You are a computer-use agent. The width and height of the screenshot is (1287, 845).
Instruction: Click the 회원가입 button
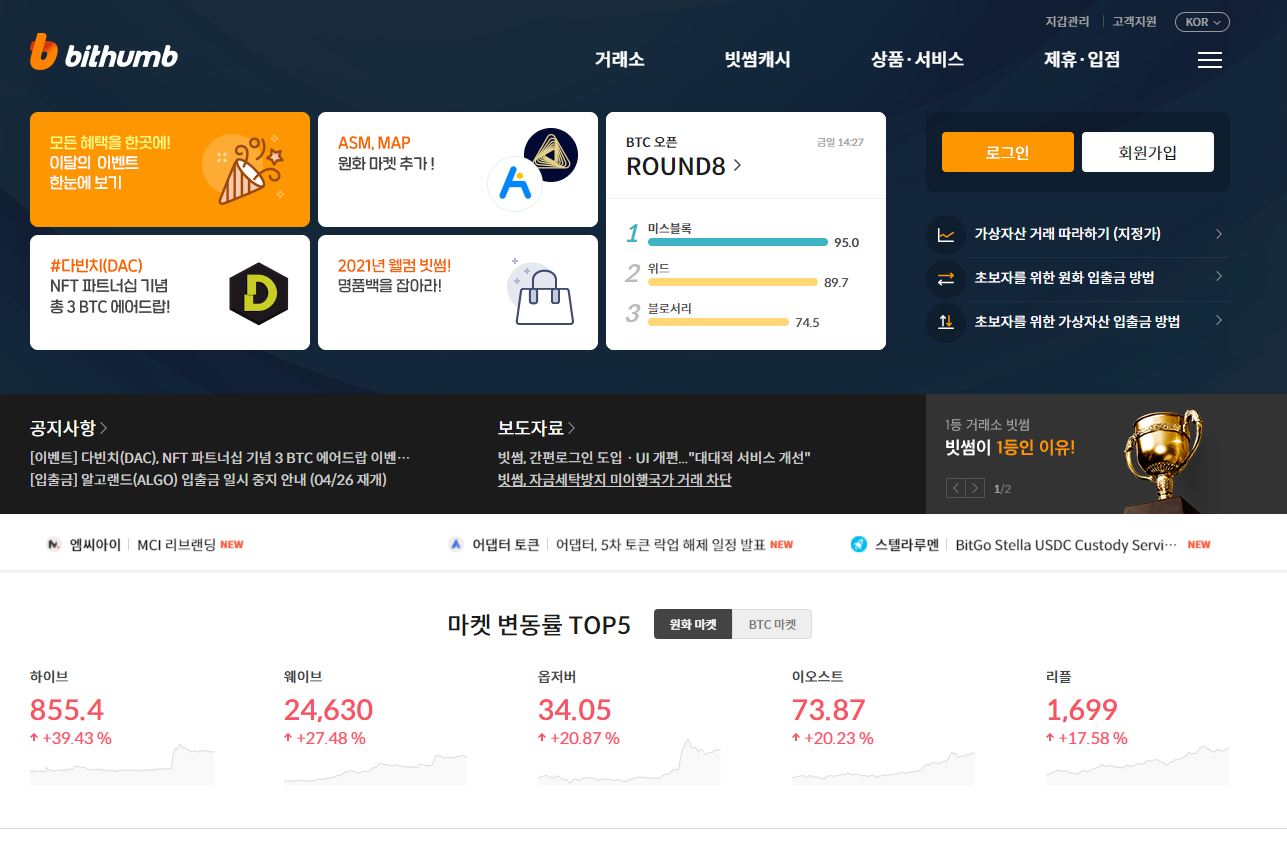[1148, 152]
